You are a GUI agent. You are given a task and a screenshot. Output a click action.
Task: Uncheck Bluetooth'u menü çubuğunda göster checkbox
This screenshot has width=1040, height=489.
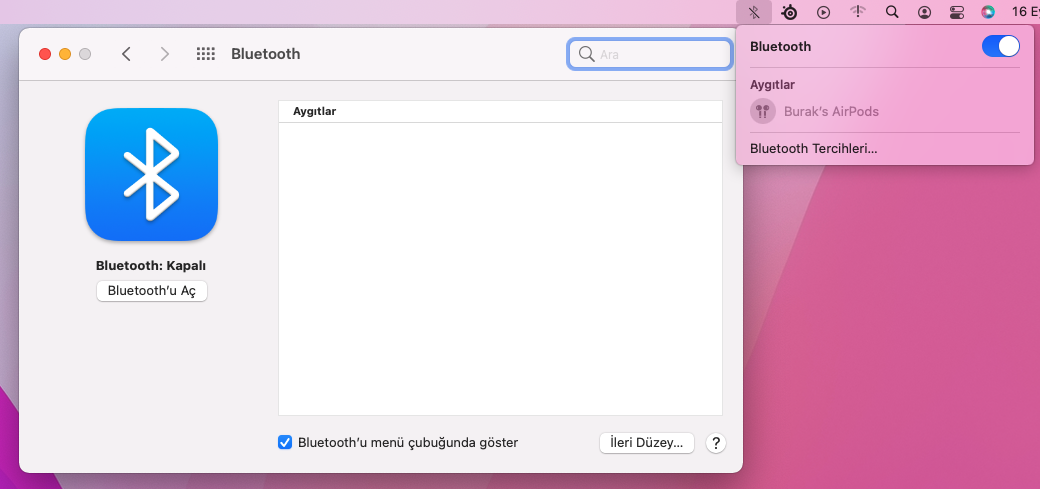point(285,442)
